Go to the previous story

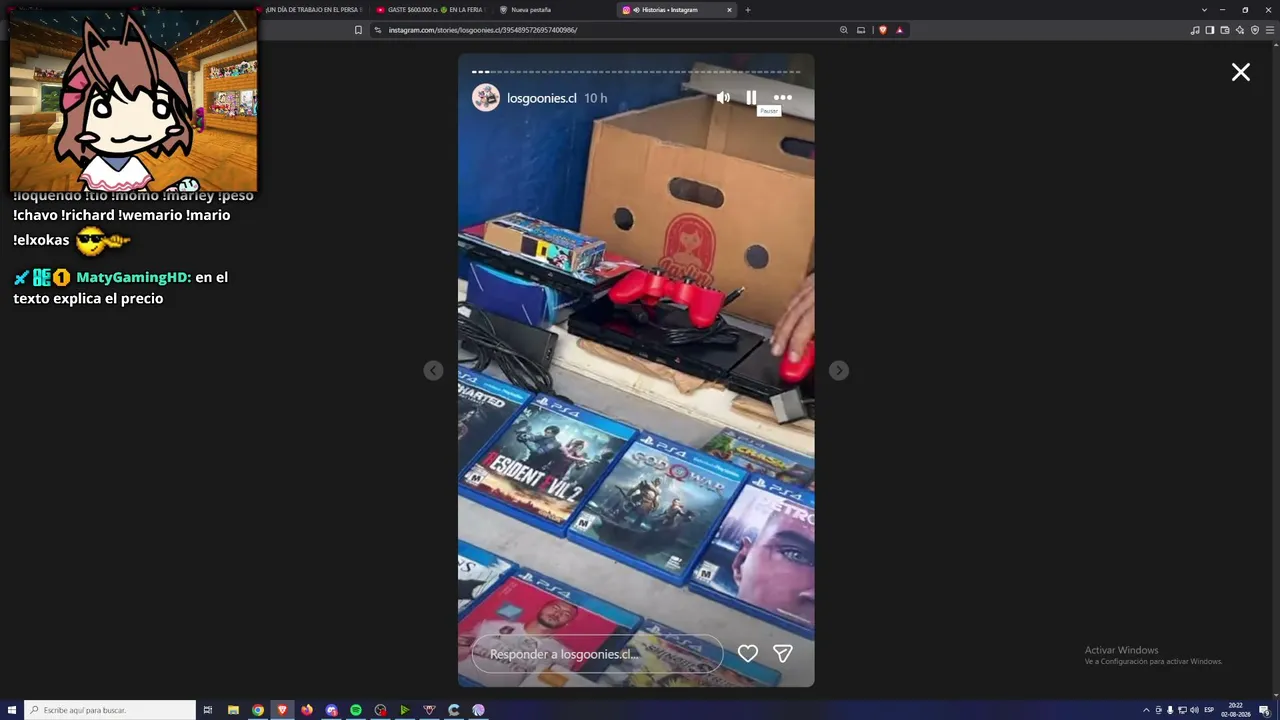point(433,371)
